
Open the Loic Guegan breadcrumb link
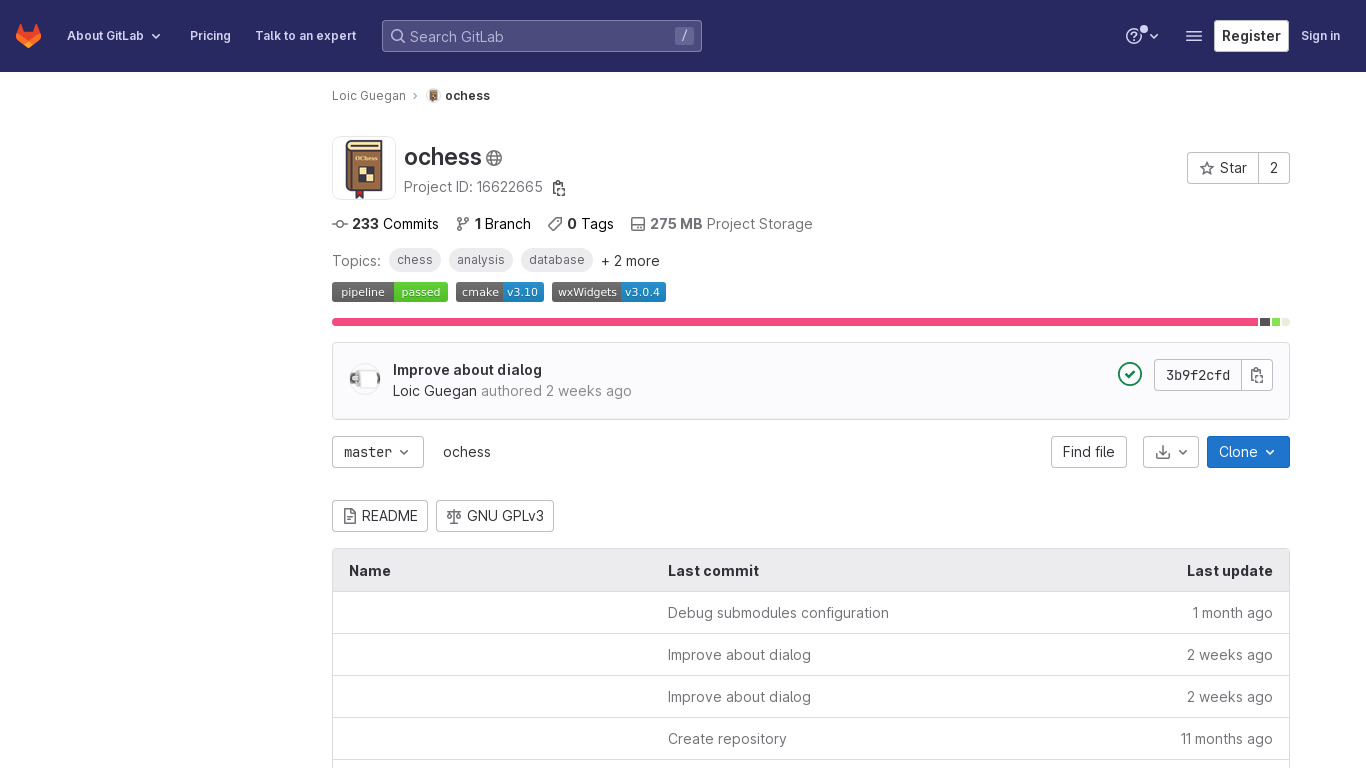[x=369, y=96]
